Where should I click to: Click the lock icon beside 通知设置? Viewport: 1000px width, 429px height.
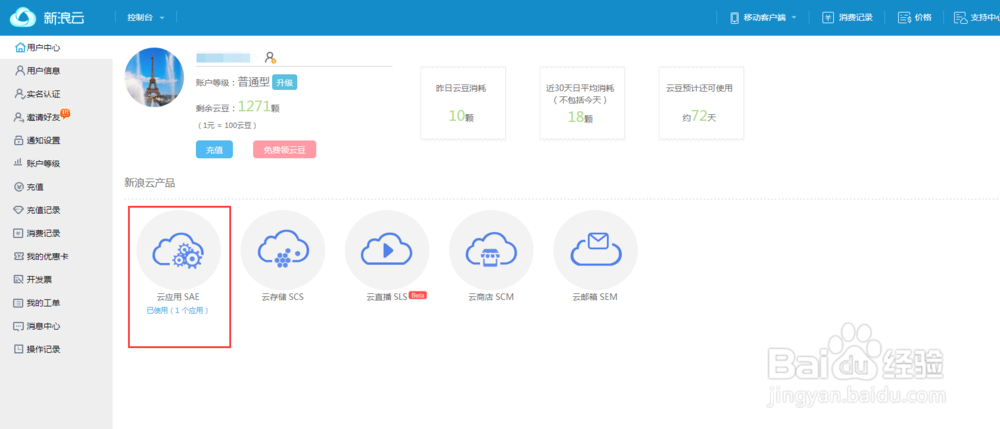[x=19, y=140]
